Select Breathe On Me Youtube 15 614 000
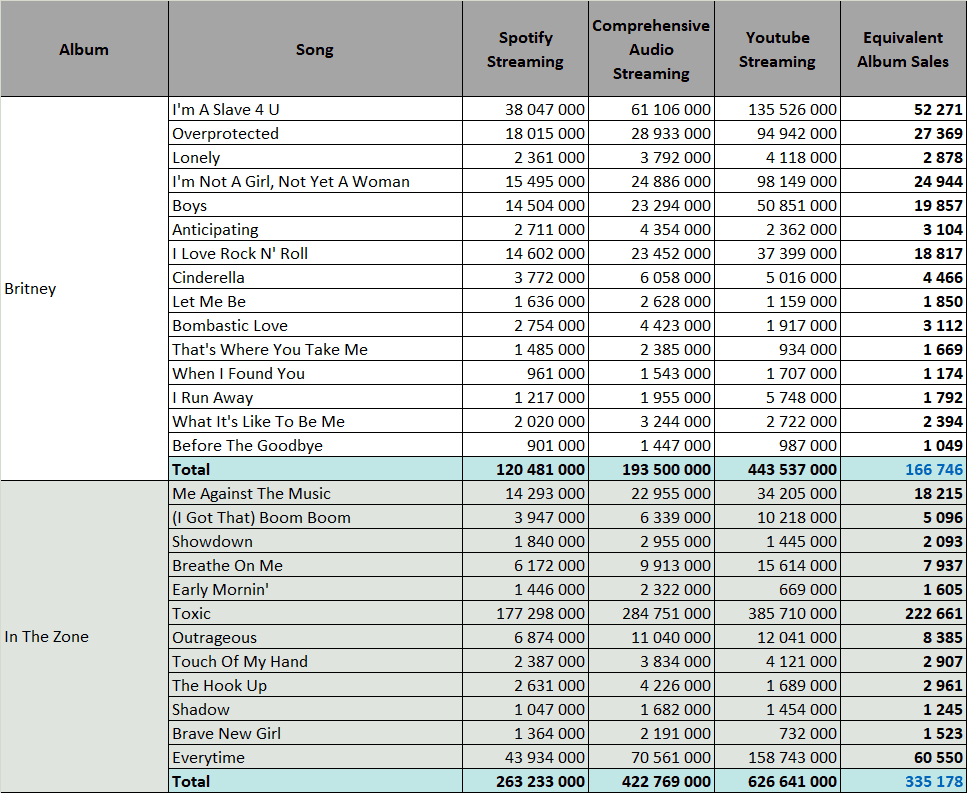The height and width of the screenshot is (793, 967). coord(777,565)
